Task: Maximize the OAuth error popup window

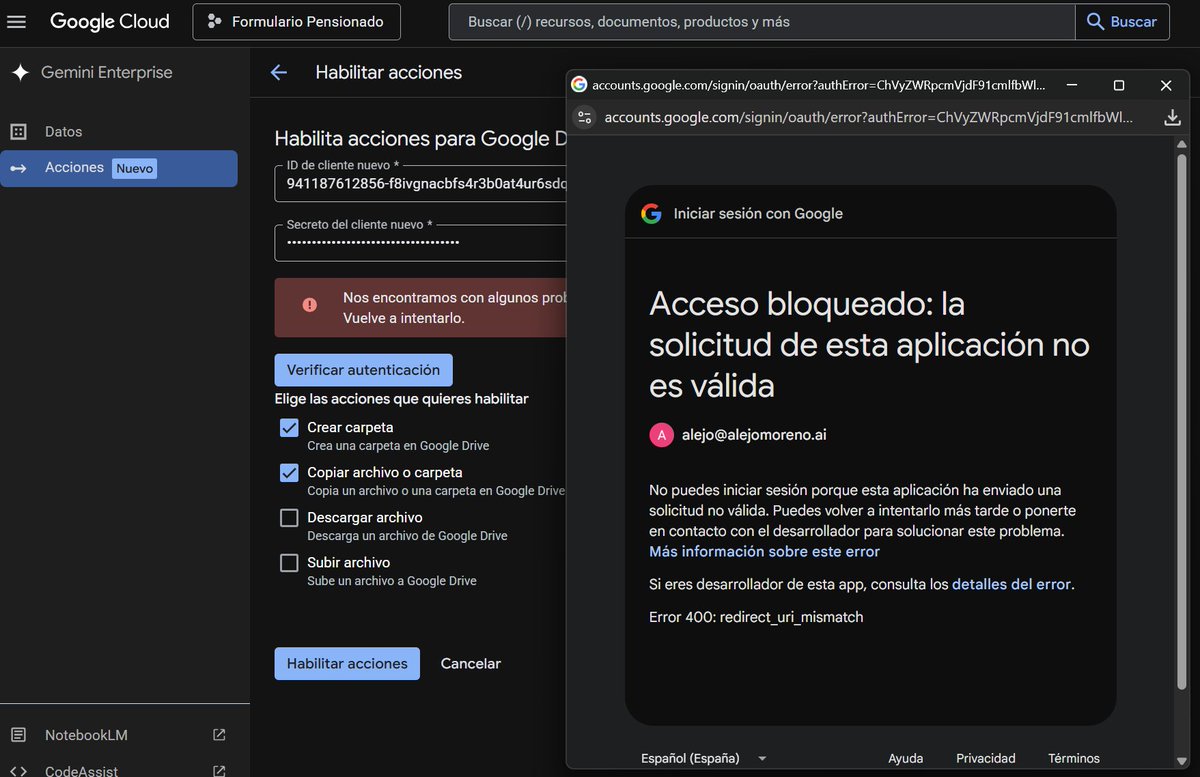Action: [1119, 85]
